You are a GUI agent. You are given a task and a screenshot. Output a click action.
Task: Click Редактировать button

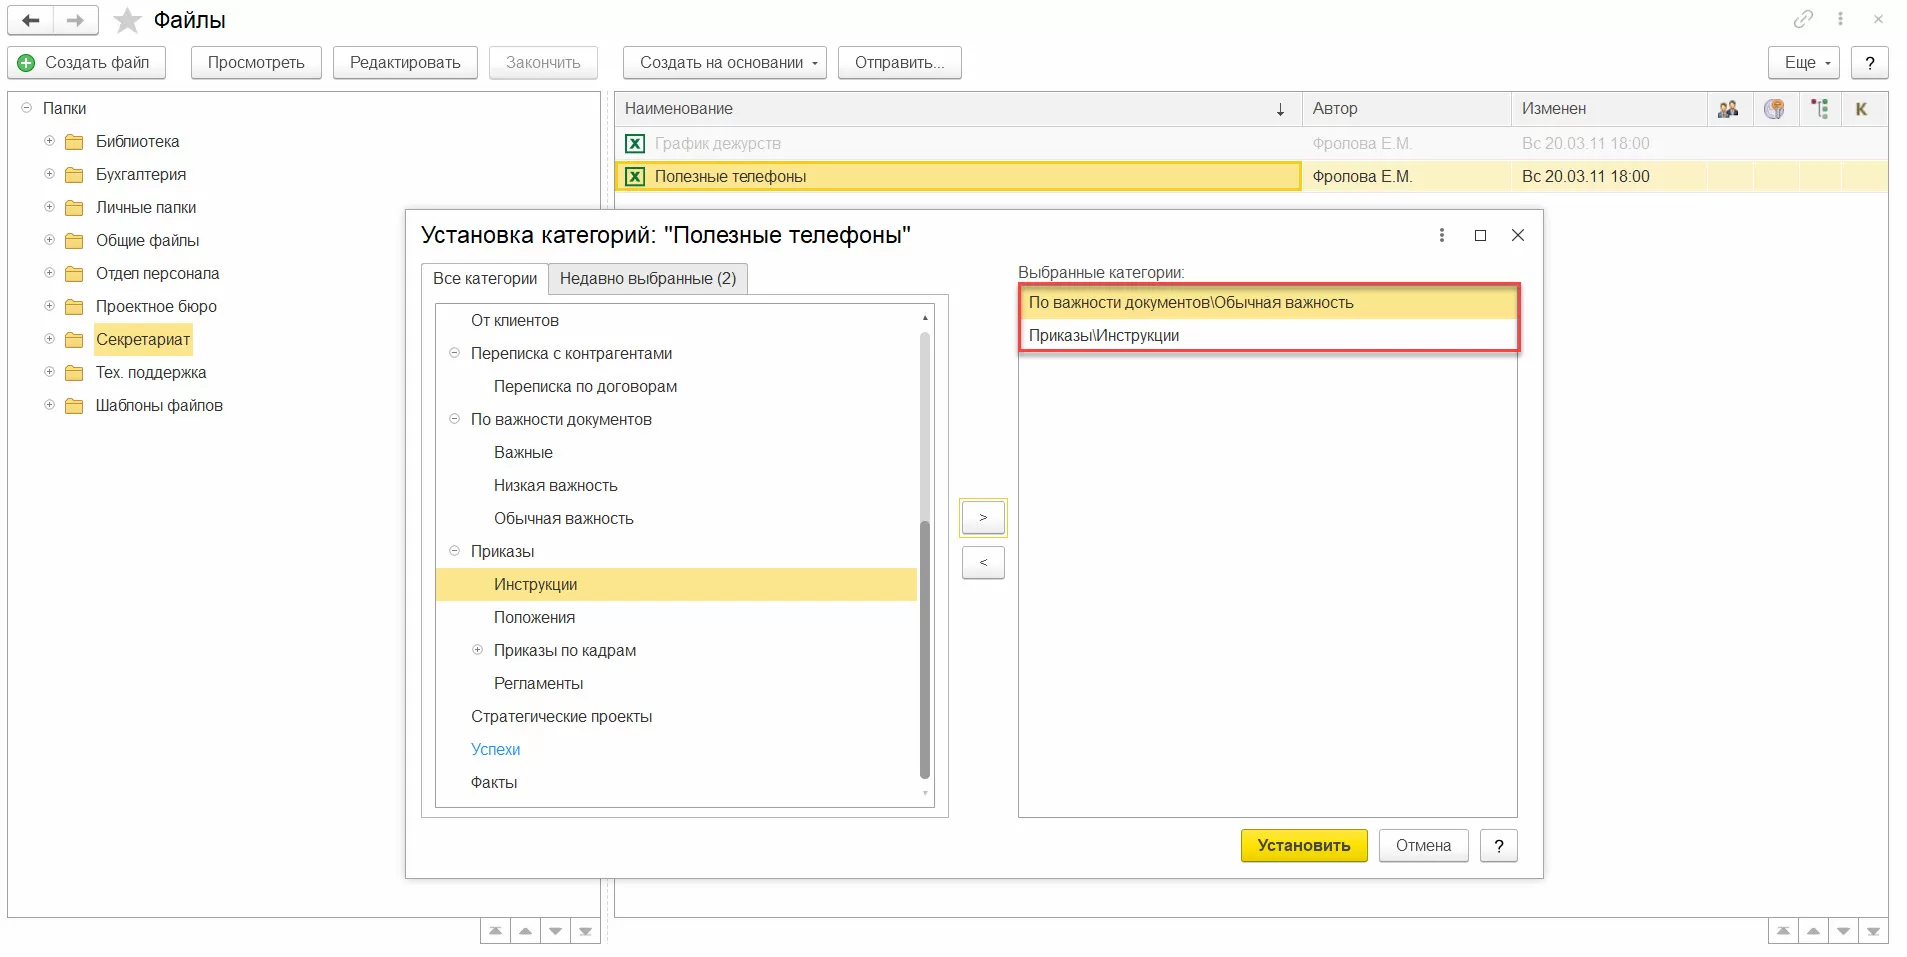tap(405, 62)
